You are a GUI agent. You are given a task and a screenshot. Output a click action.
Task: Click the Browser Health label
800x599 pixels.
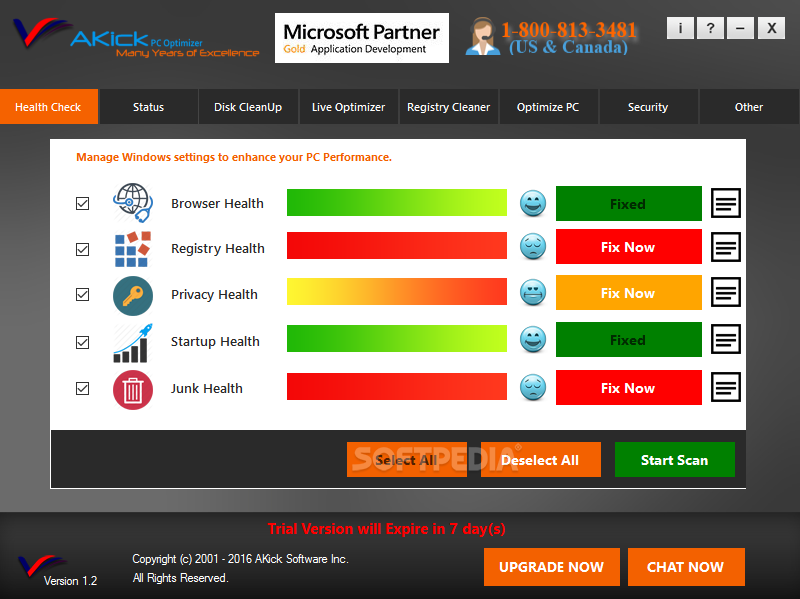(x=217, y=204)
